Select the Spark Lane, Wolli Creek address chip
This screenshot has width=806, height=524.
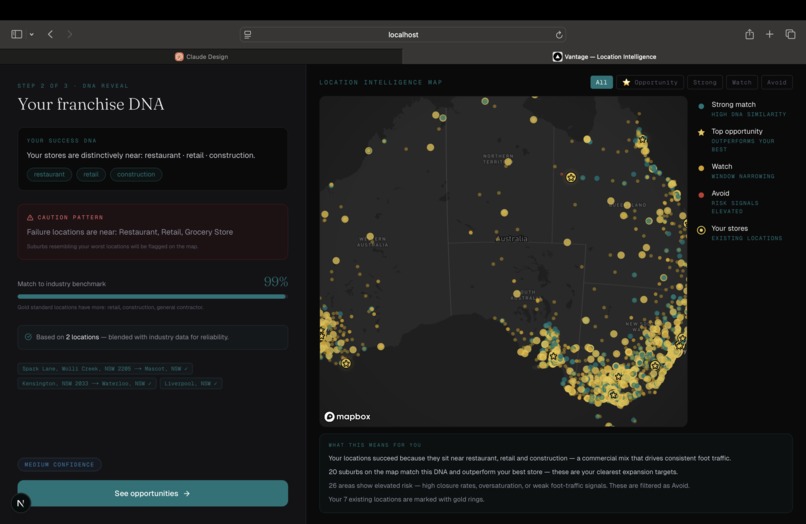click(x=105, y=369)
